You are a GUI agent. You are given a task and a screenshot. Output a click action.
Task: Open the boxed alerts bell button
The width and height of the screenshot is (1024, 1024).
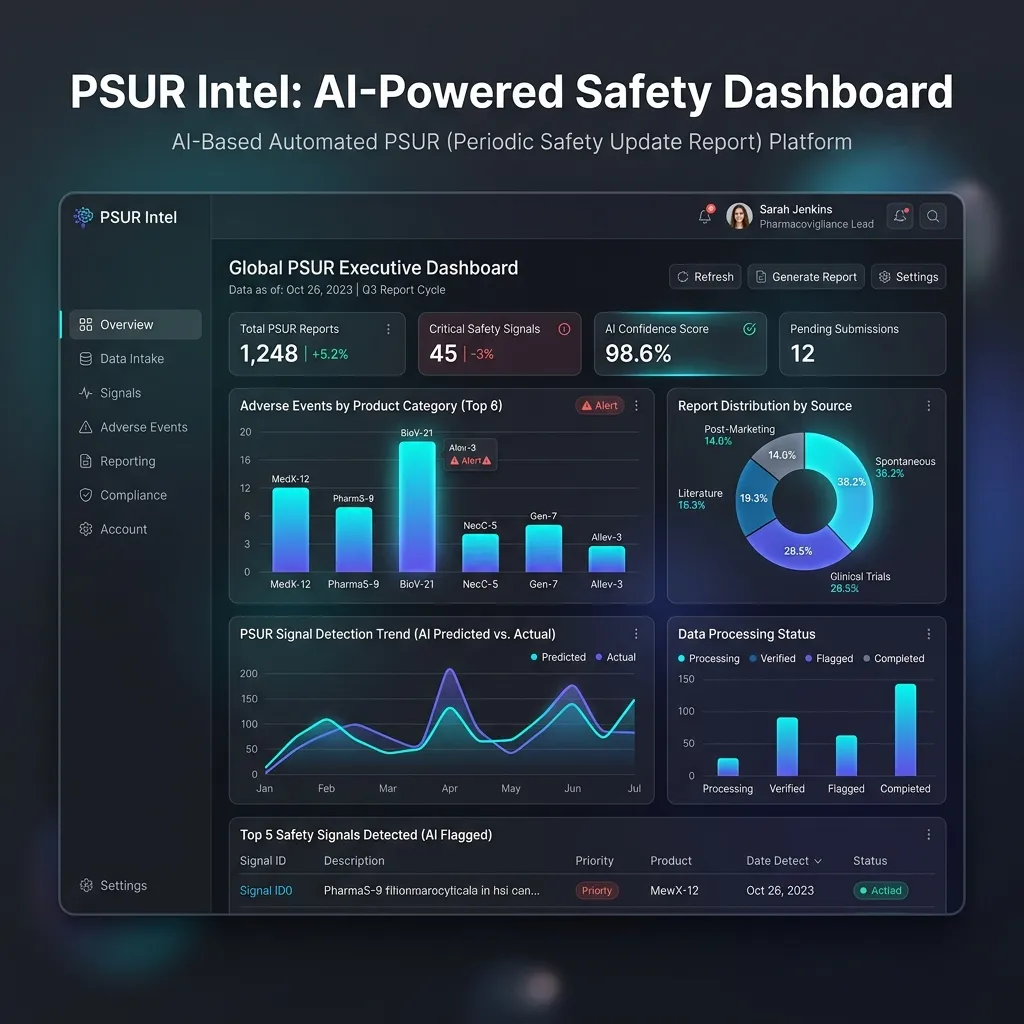900,216
